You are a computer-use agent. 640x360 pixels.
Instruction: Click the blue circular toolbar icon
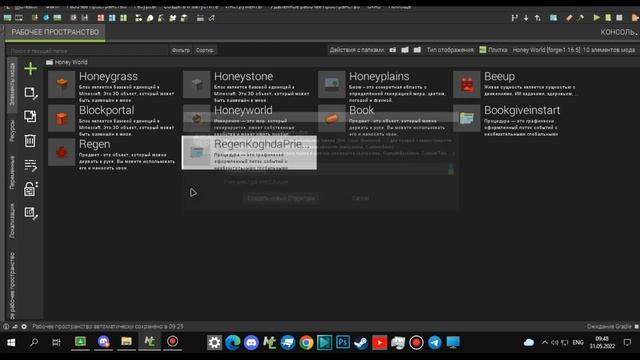46,18
